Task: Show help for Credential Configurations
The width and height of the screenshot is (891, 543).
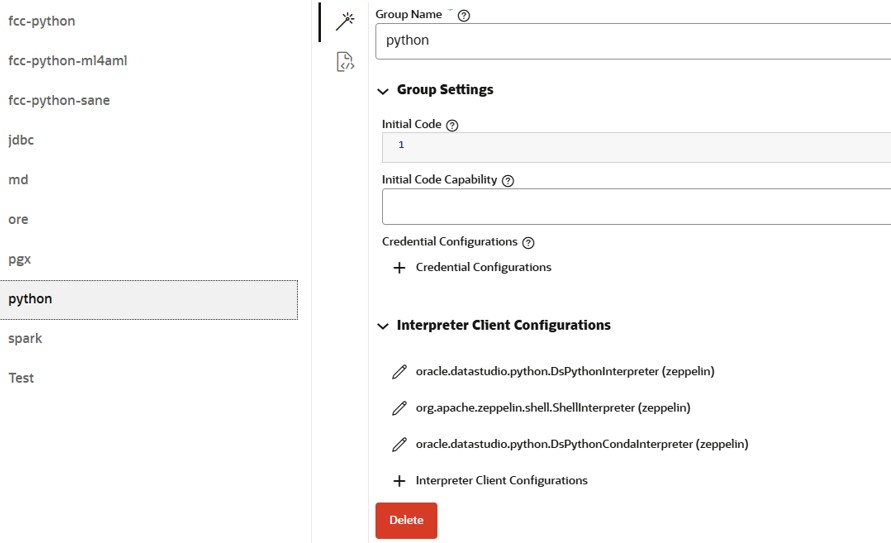Action: point(528,242)
